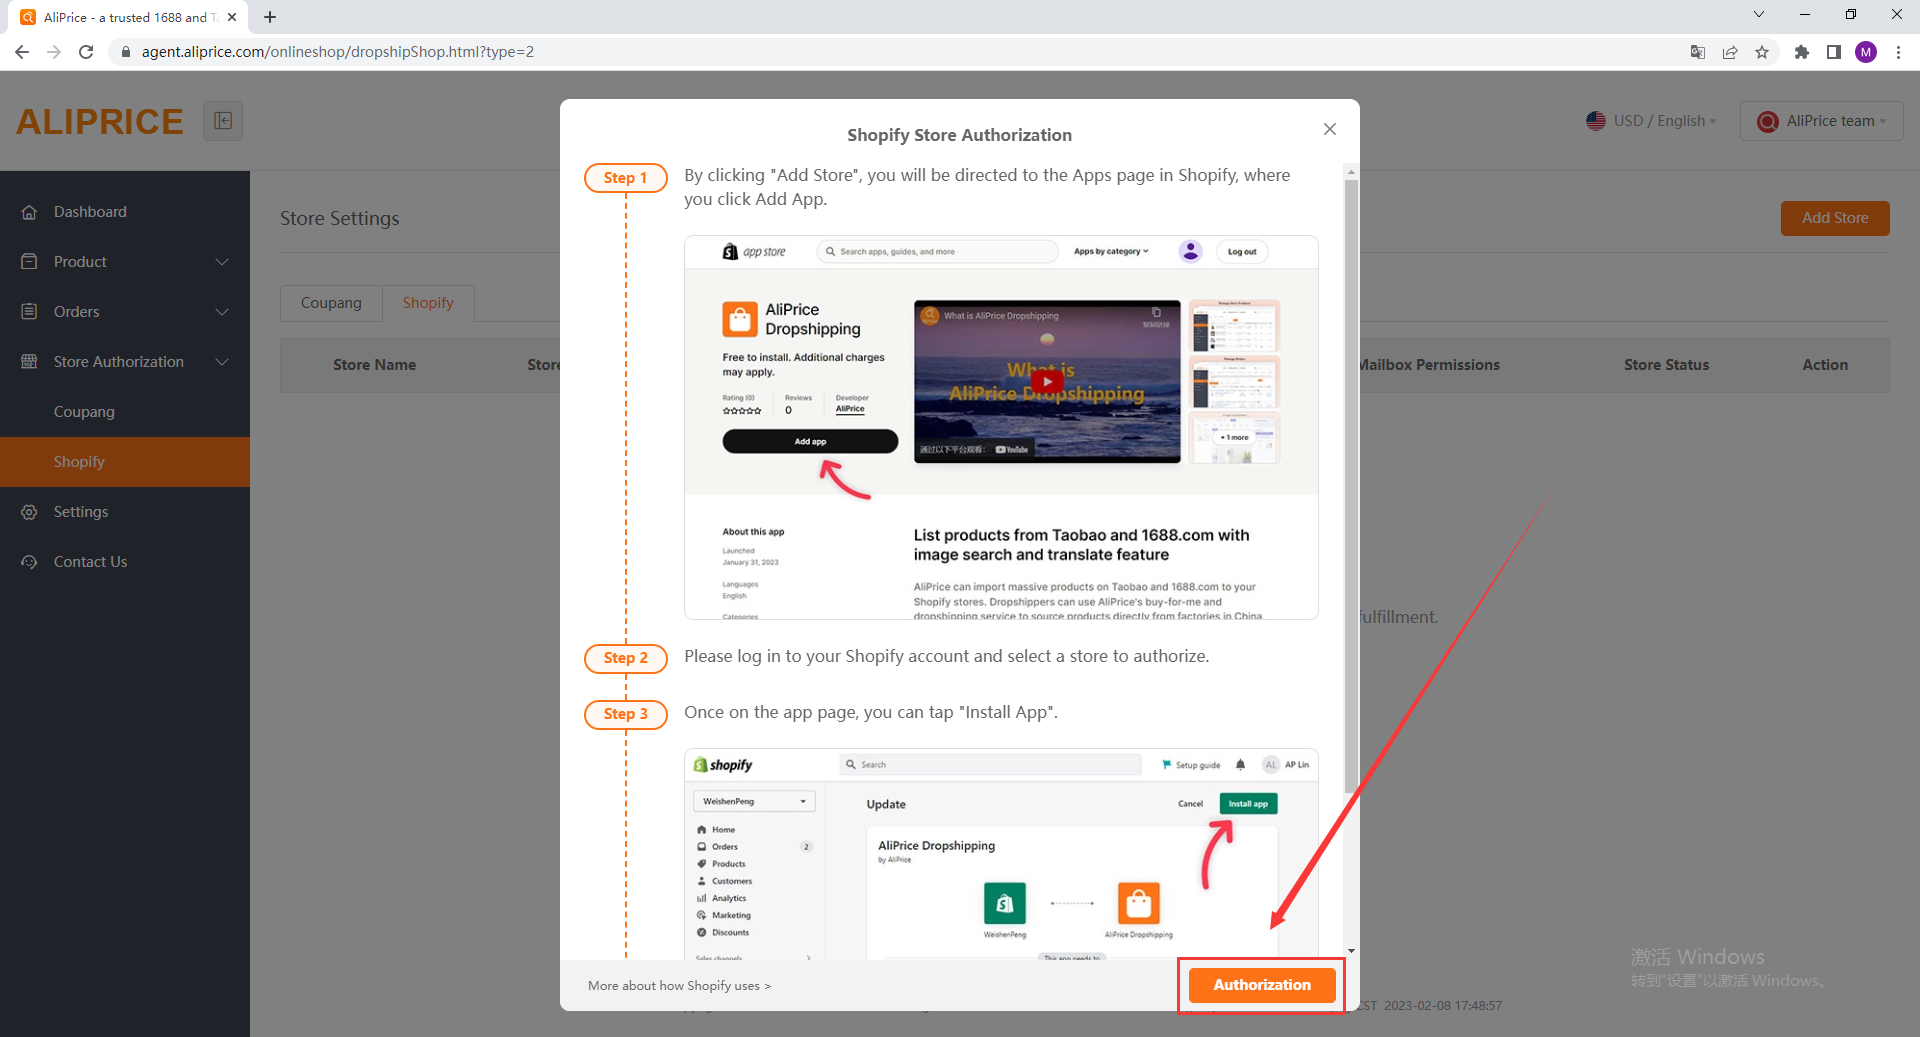This screenshot has height=1037, width=1920.
Task: Click Mailbox Permissions column header
Action: (1429, 365)
